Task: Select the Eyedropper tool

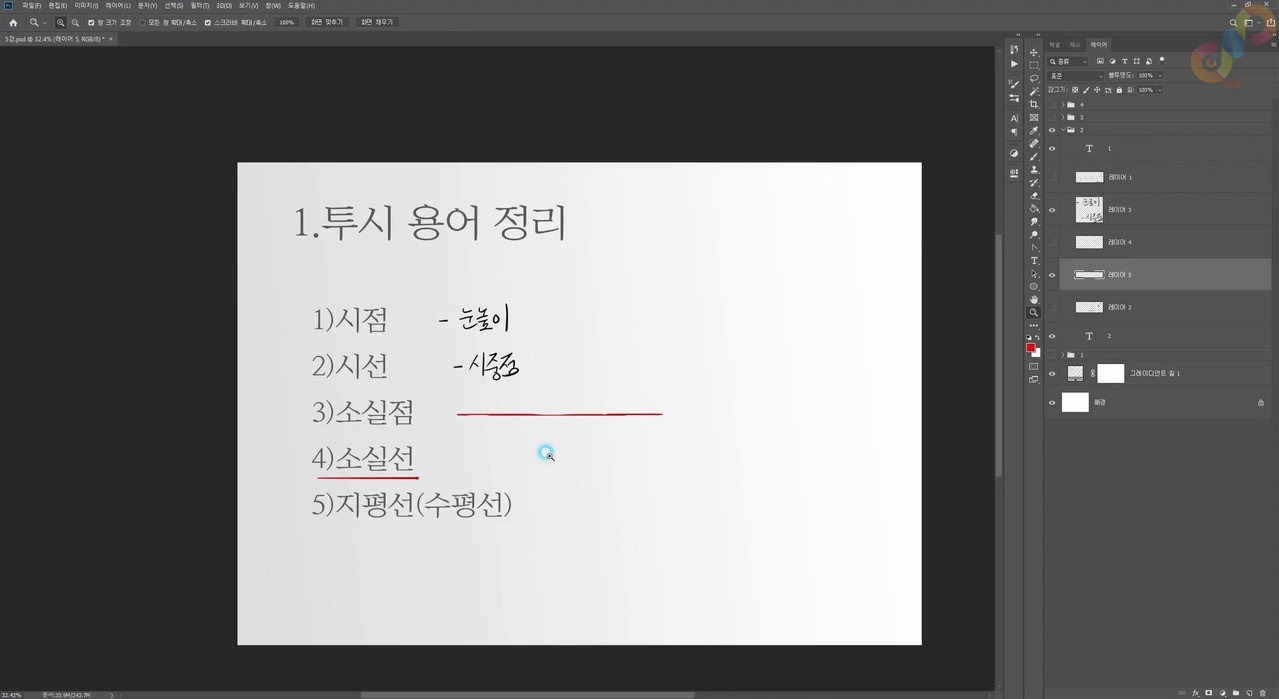Action: tap(1034, 130)
